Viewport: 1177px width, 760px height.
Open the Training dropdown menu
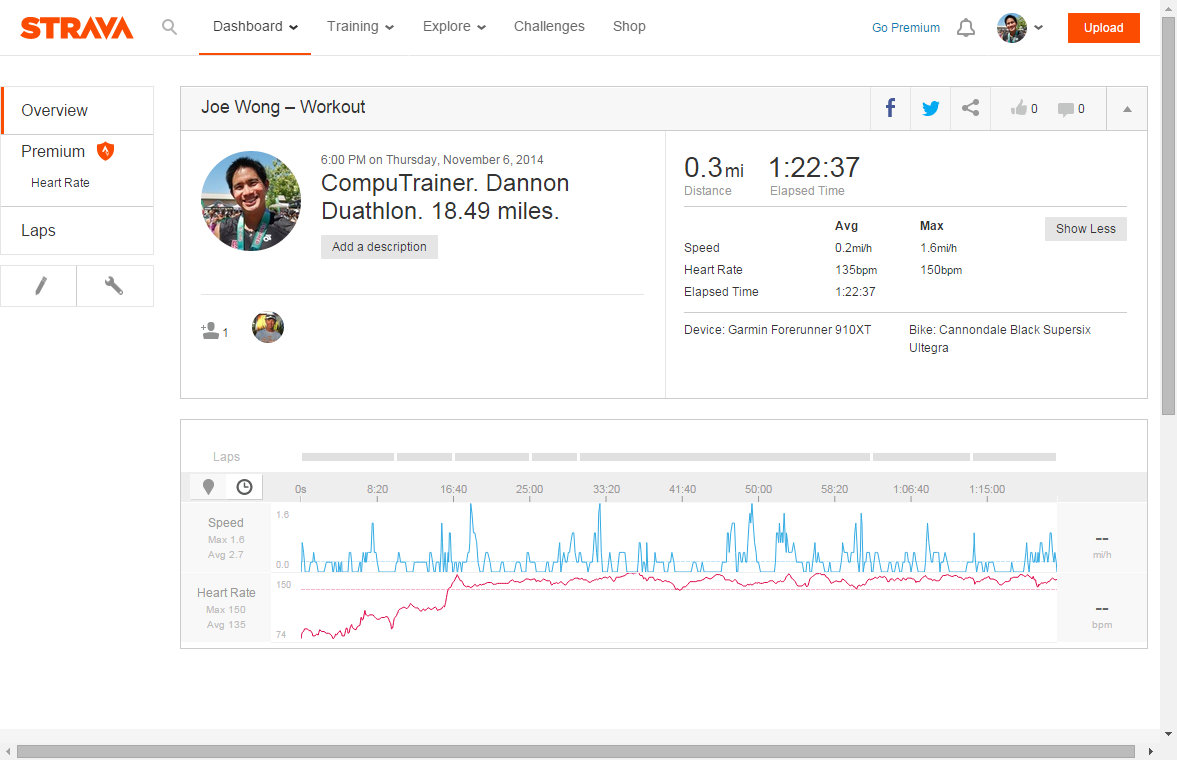360,27
